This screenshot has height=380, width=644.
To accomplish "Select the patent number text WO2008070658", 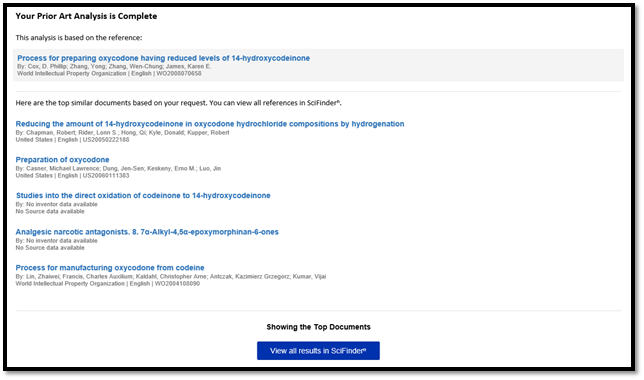I will (179, 74).
